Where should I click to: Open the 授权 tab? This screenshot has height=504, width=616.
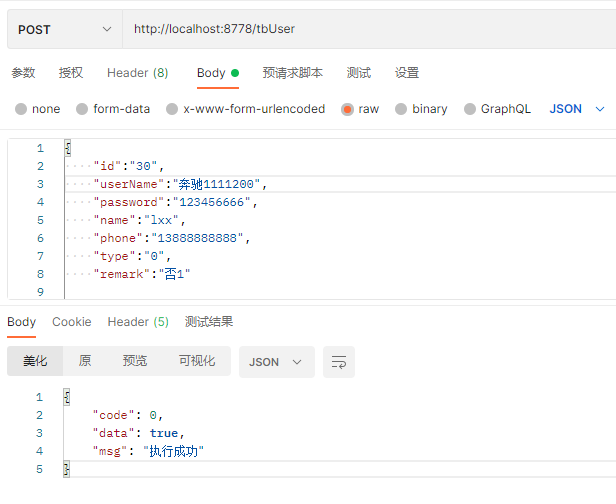(x=71, y=73)
